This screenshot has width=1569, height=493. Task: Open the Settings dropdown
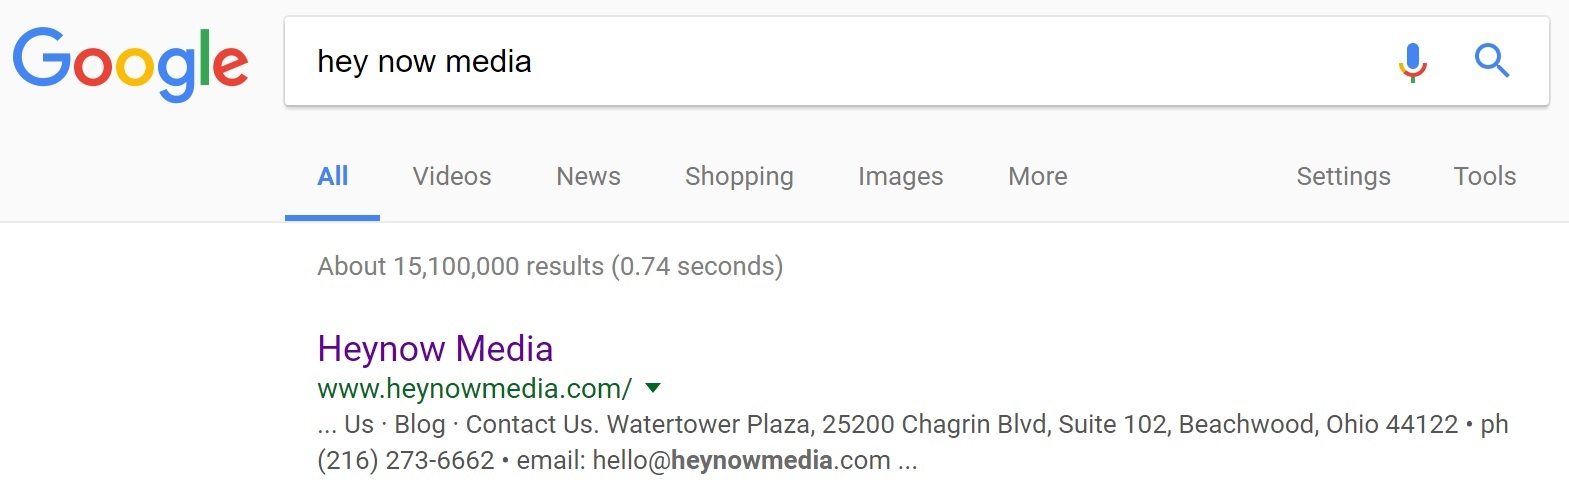click(1343, 177)
